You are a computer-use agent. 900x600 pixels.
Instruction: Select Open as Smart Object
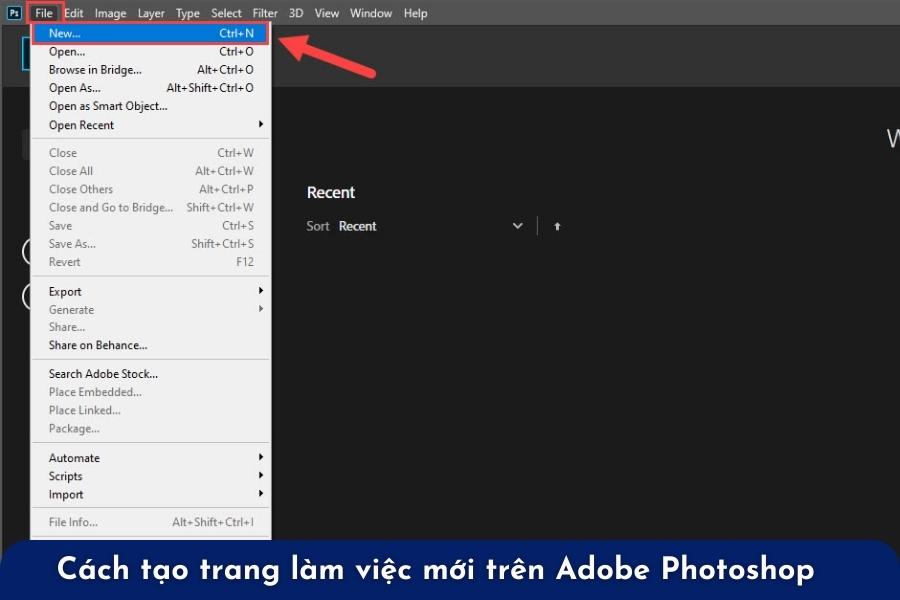click(108, 106)
